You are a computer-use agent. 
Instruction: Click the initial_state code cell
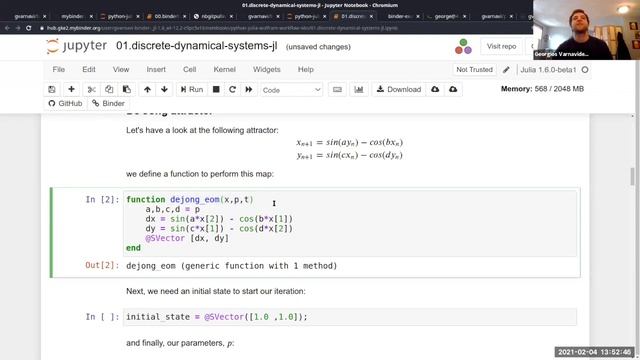click(x=350, y=317)
